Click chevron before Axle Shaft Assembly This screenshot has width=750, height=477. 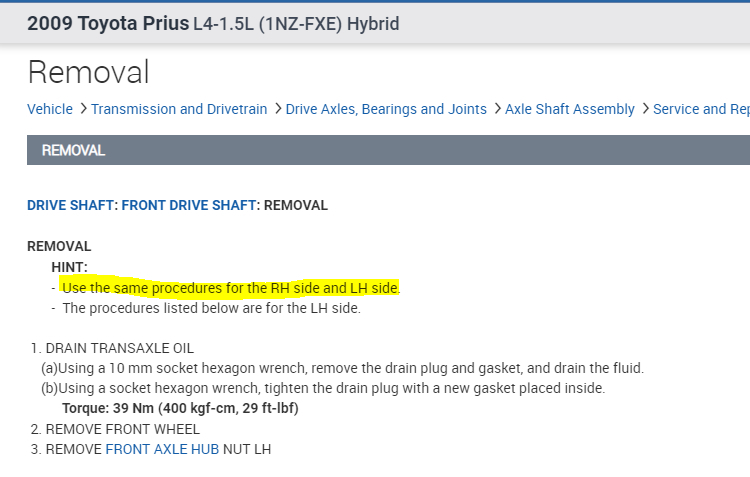tap(497, 109)
